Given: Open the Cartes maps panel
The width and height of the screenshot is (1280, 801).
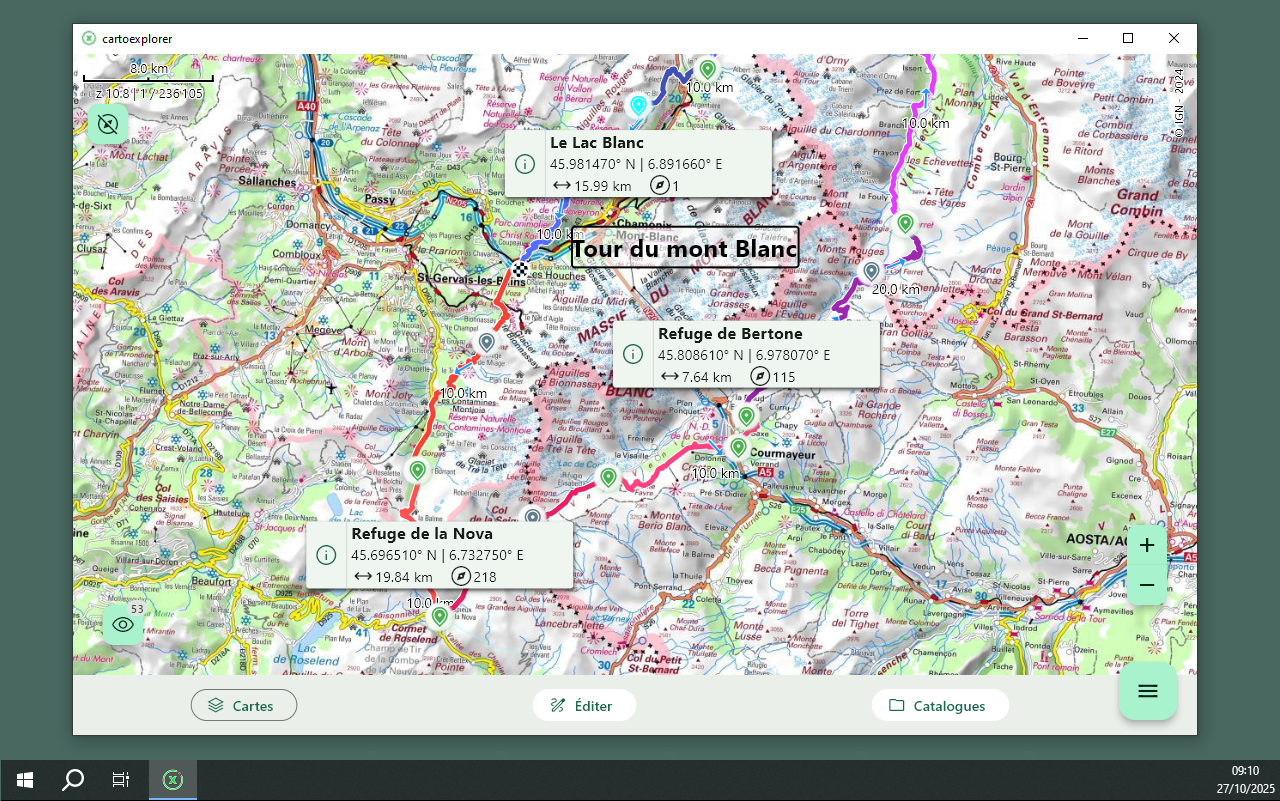Looking at the screenshot, I should point(244,705).
